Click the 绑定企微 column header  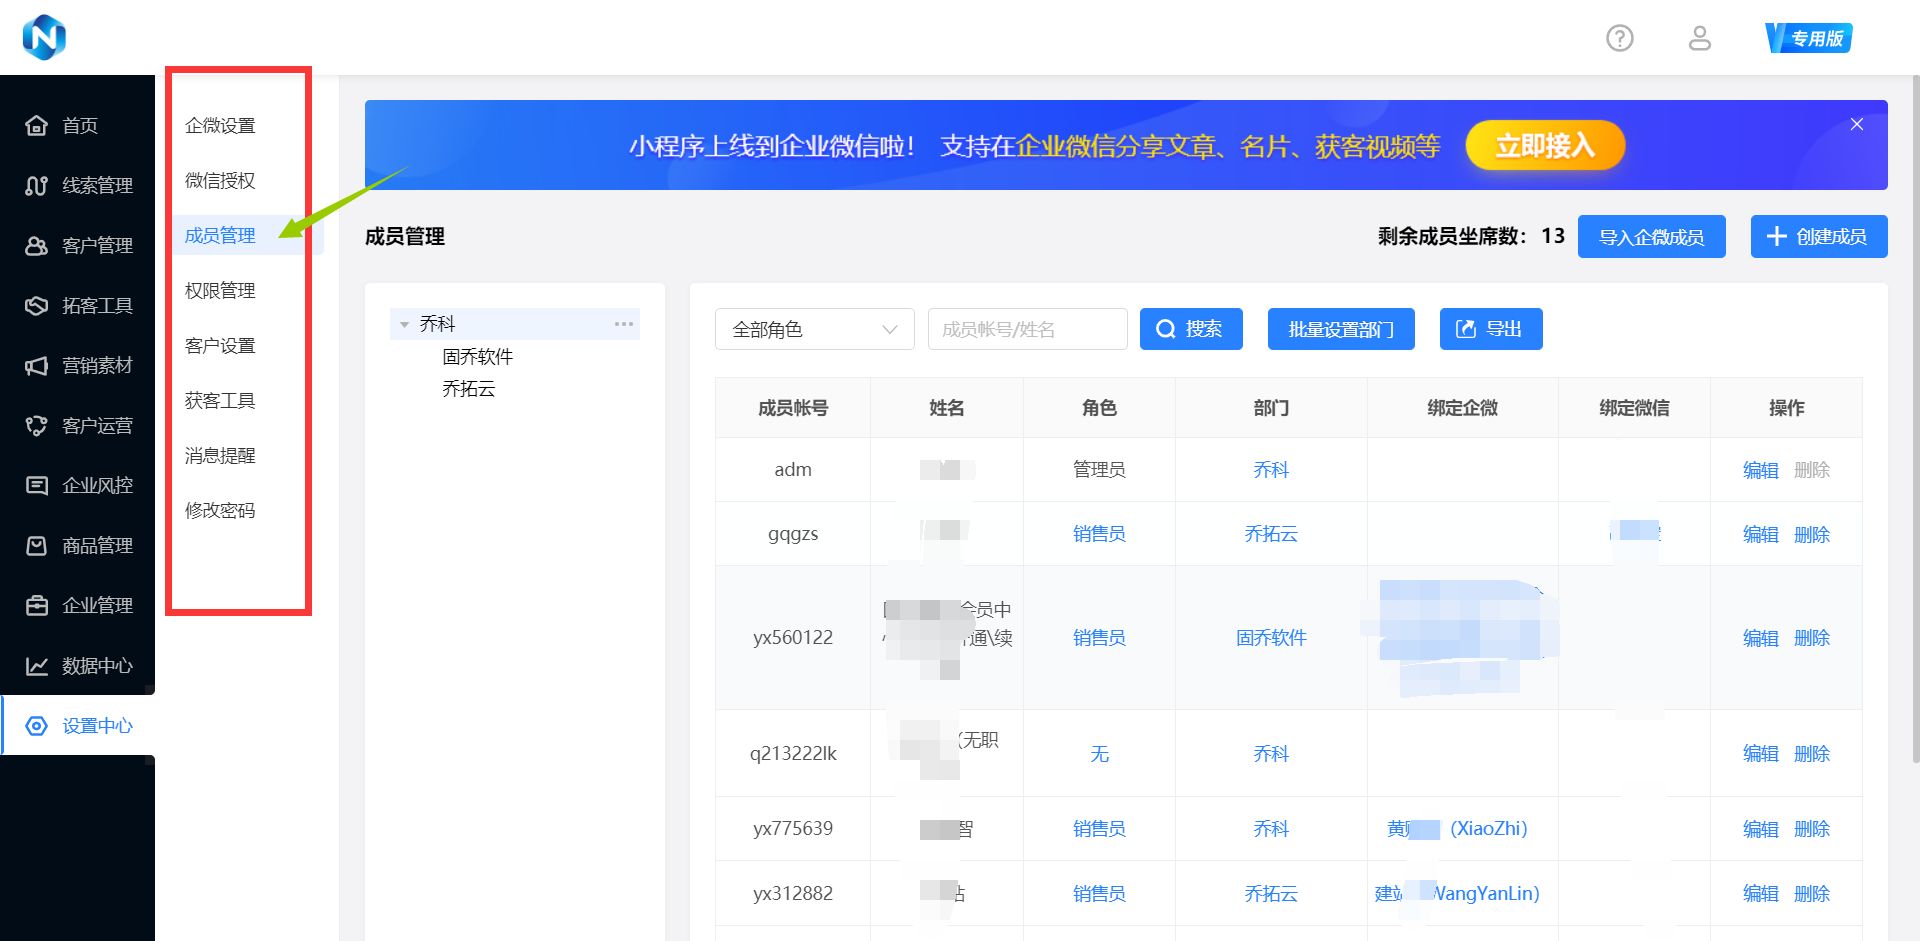pos(1462,408)
